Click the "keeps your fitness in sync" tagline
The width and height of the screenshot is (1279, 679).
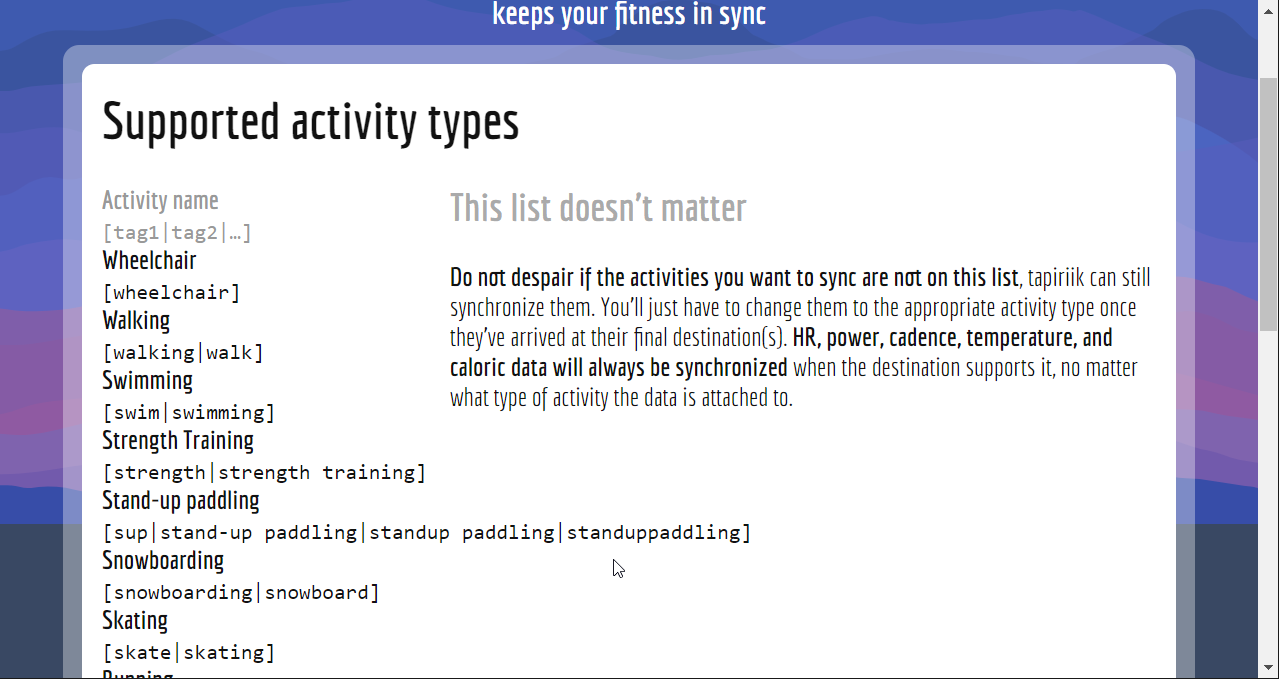tap(629, 15)
